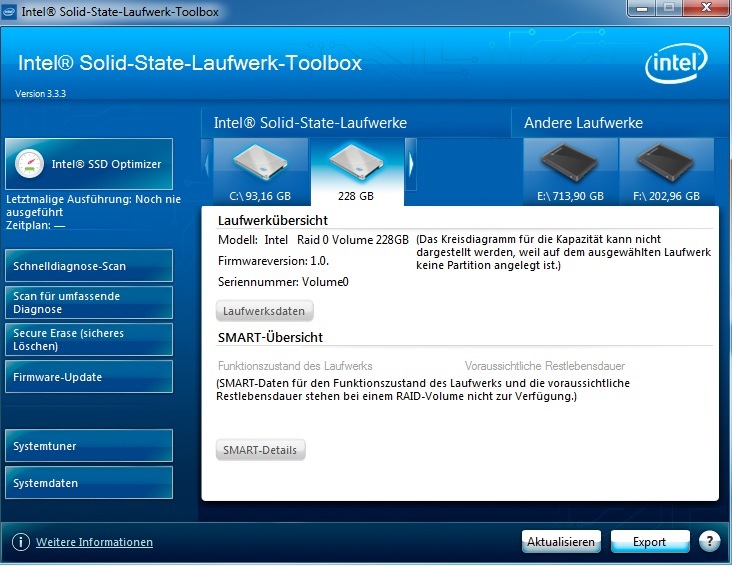This screenshot has width=732, height=566.
Task: Open the Intel SSD Optimizer tool
Action: click(89, 164)
